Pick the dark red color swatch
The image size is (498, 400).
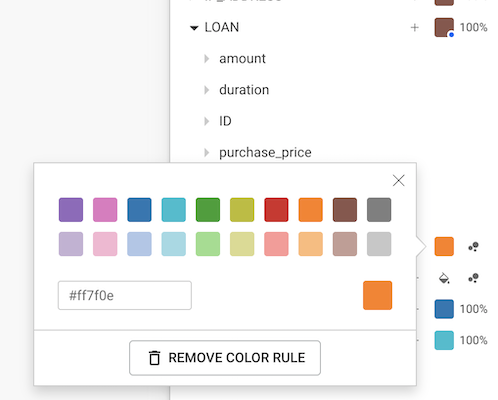coord(276,210)
